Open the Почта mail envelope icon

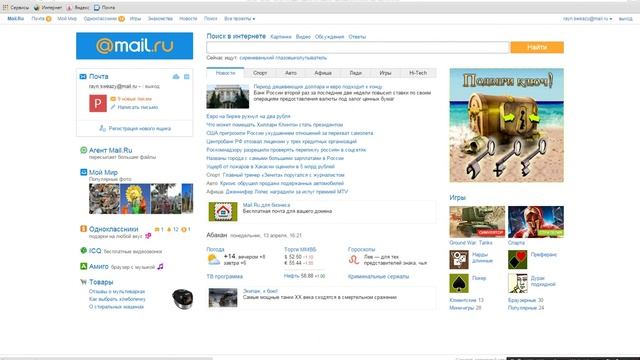tap(83, 76)
